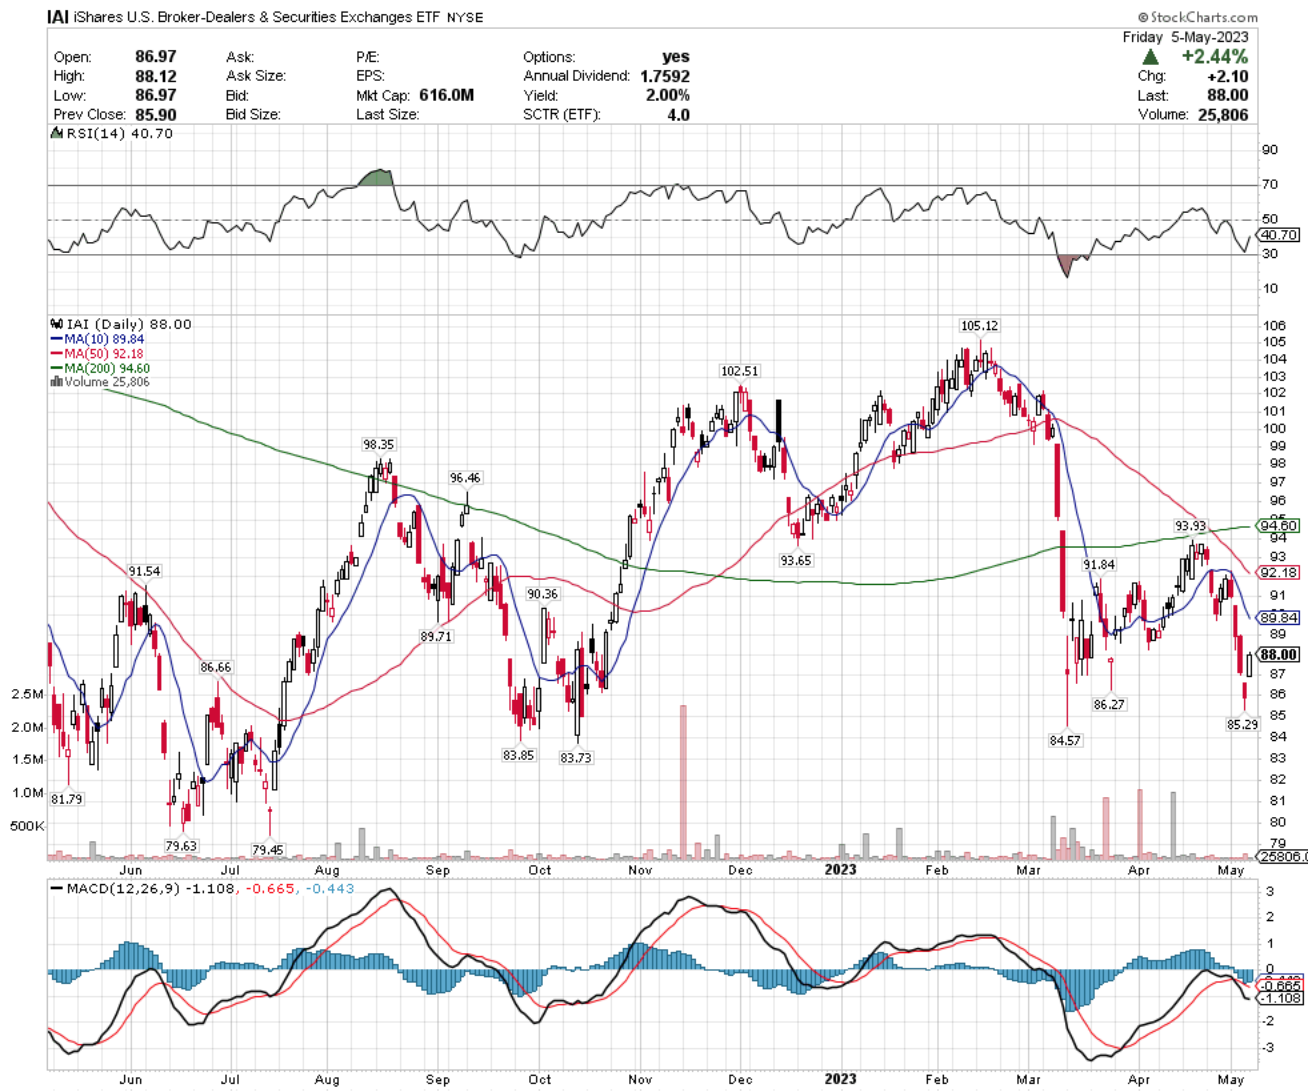The width and height of the screenshot is (1316, 1092).
Task: Click the 83.73 low price label
Action: 576,758
